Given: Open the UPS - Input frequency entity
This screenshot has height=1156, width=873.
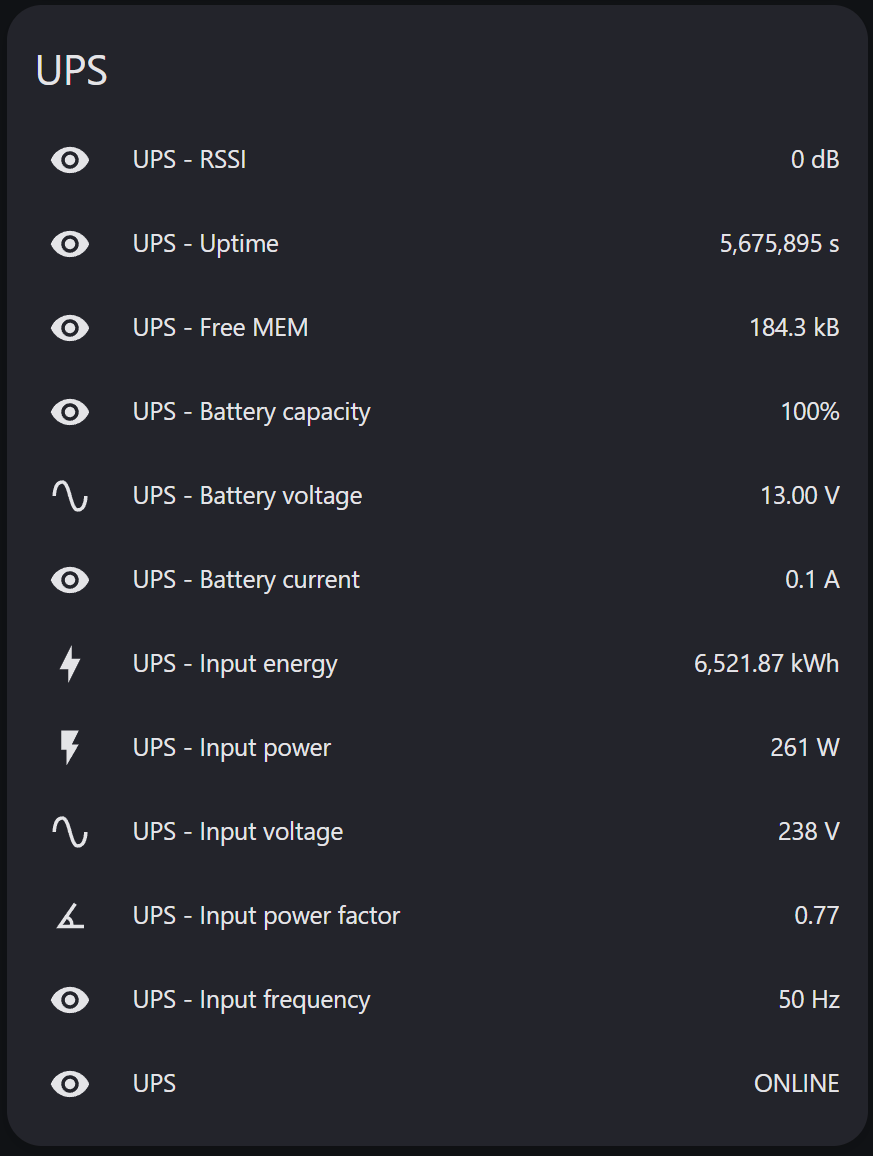Looking at the screenshot, I should [x=437, y=1000].
